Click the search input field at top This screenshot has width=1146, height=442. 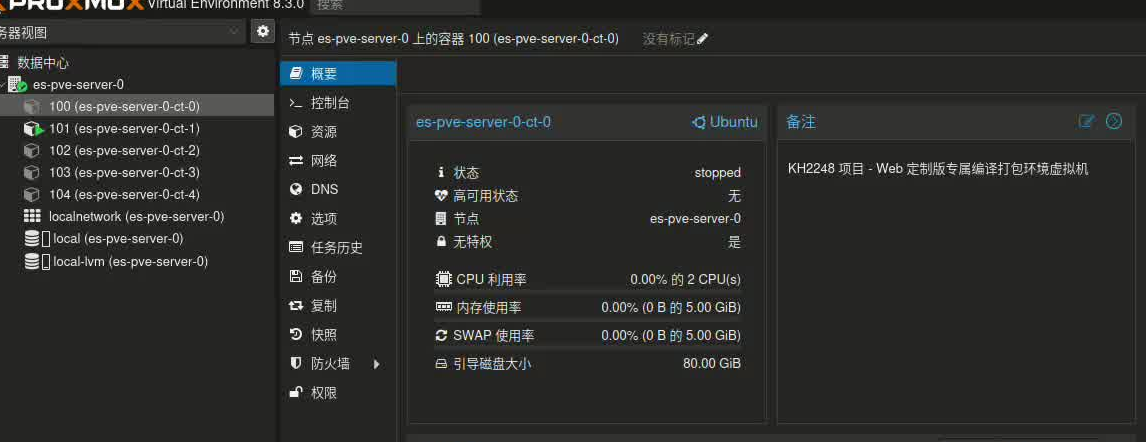point(380,6)
